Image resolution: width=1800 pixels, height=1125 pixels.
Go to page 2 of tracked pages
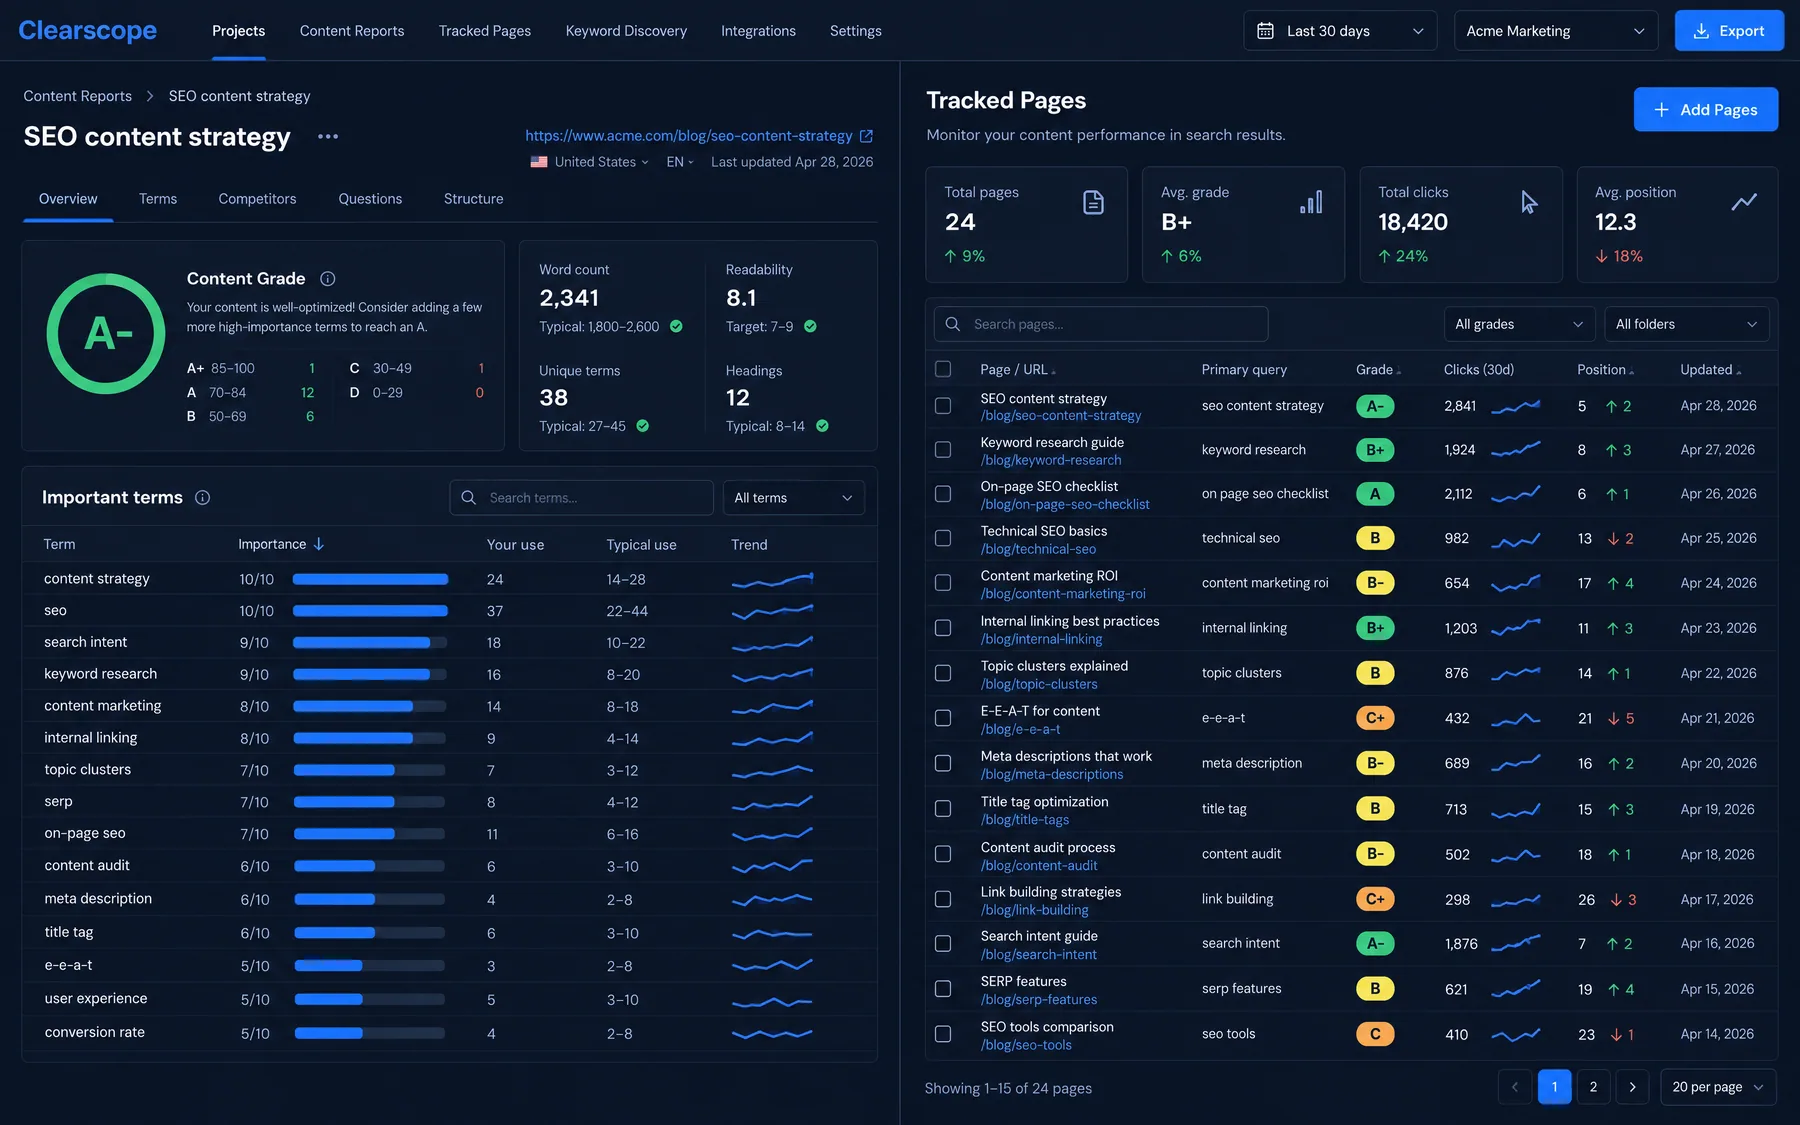[x=1593, y=1087]
